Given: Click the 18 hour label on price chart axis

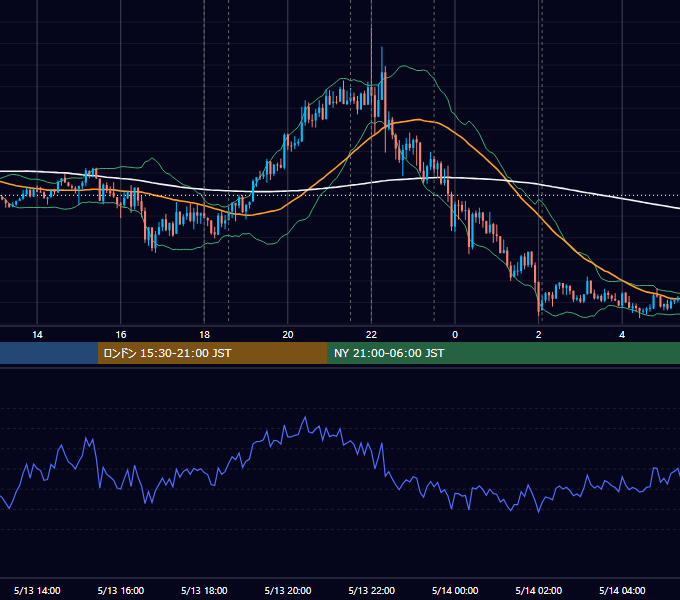Looking at the screenshot, I should tap(204, 335).
